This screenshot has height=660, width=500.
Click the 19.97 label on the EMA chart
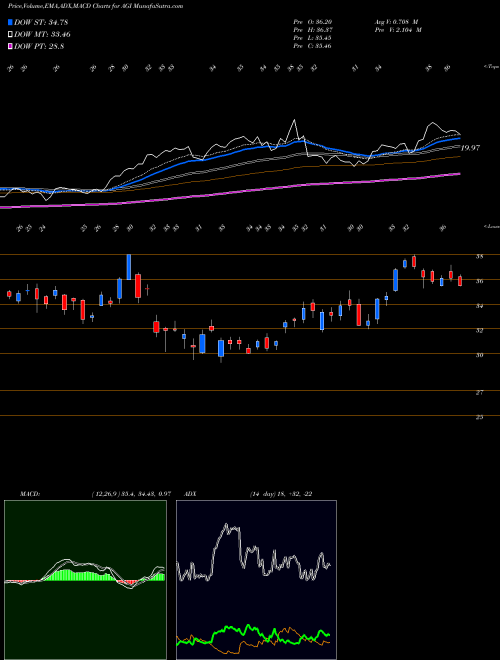(x=470, y=148)
